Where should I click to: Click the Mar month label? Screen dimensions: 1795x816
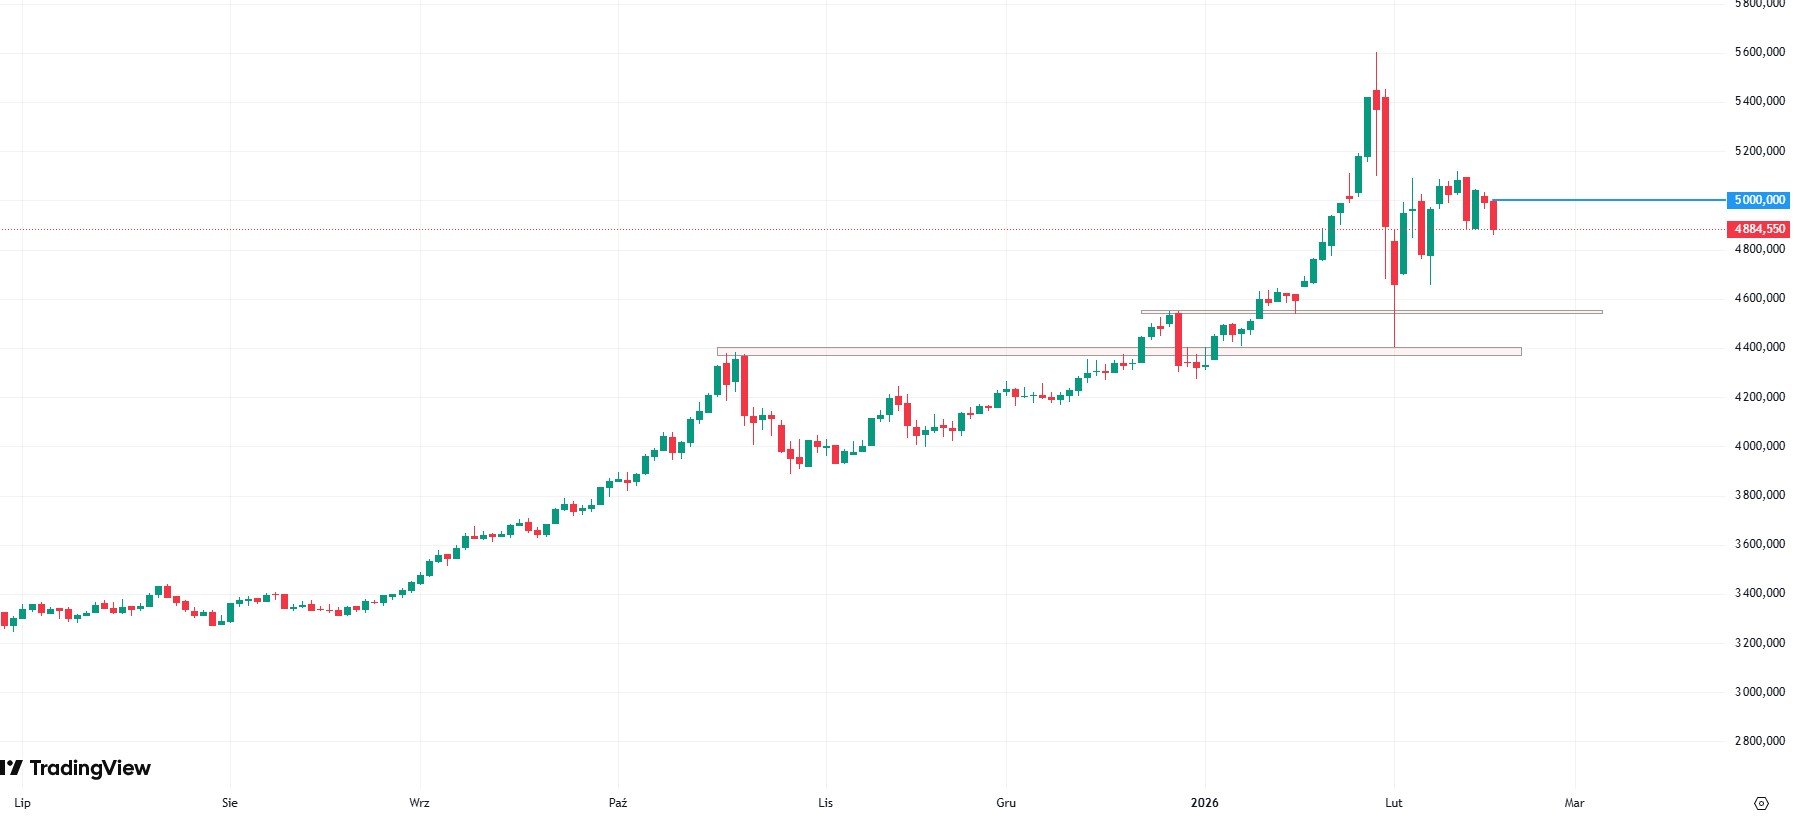click(x=1574, y=803)
